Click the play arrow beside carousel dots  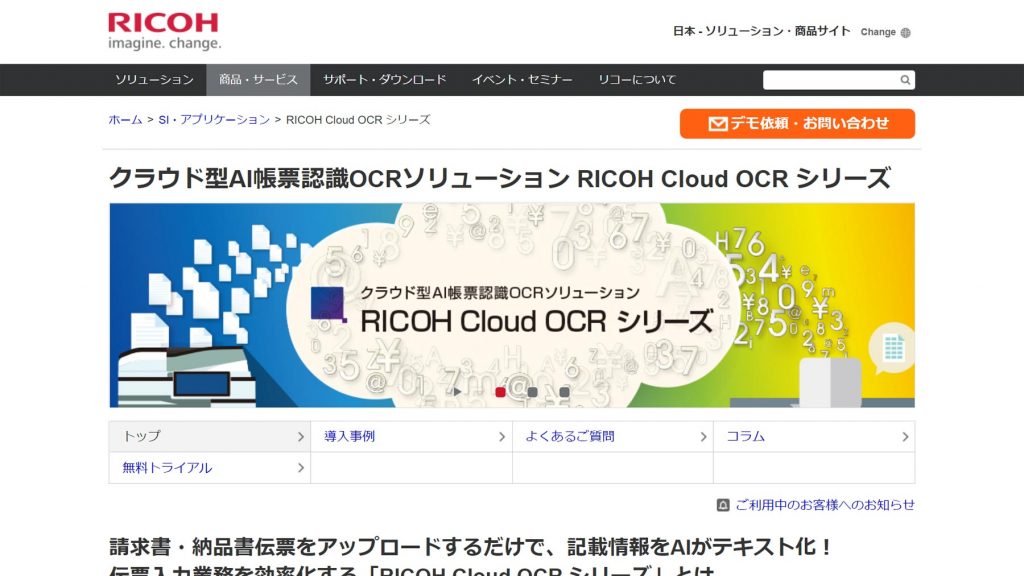(458, 392)
